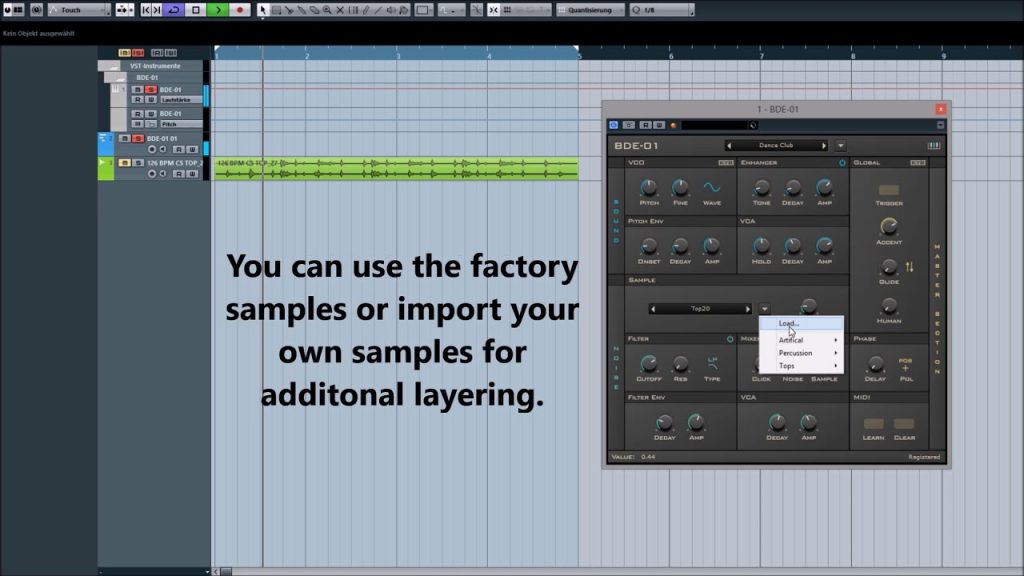The height and width of the screenshot is (576, 1024).
Task: Select the zoom magnifier tool
Action: tap(327, 10)
